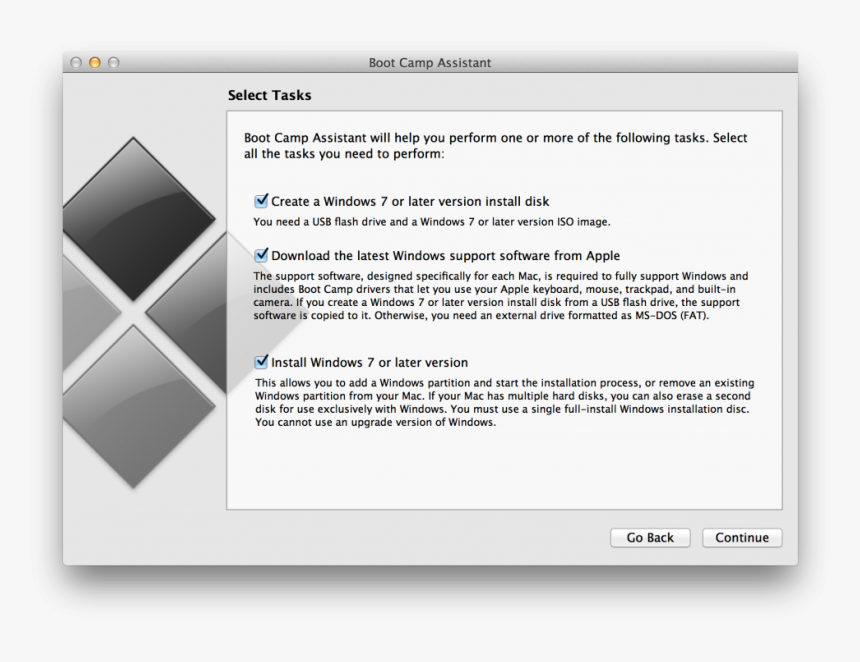Toggle Install Windows 7 or later version checkbox
Viewport: 860px width, 662px height.
point(261,362)
